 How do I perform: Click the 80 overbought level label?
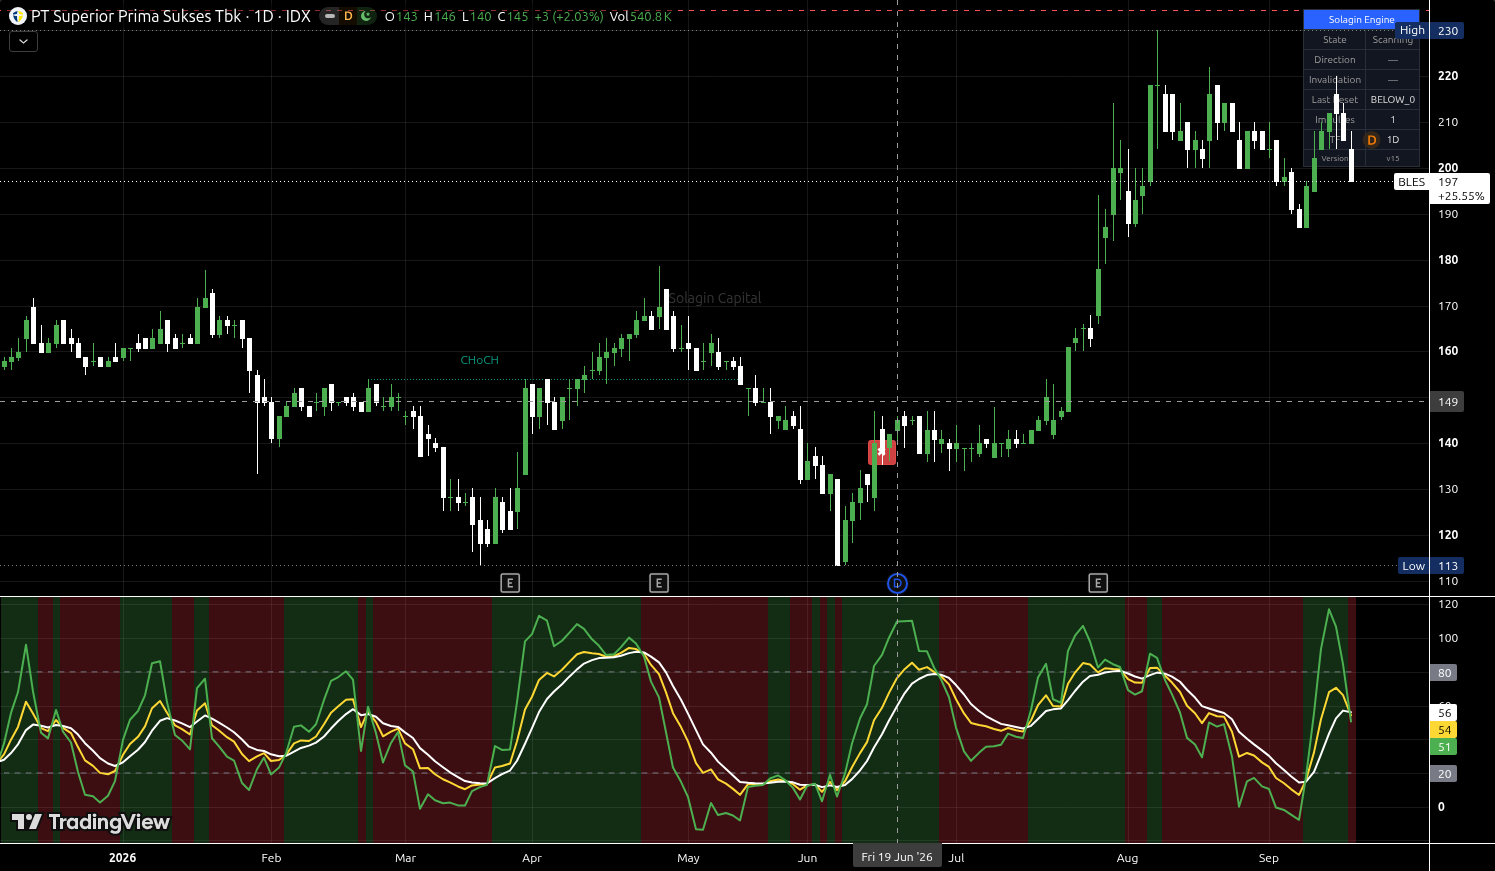tap(1444, 673)
